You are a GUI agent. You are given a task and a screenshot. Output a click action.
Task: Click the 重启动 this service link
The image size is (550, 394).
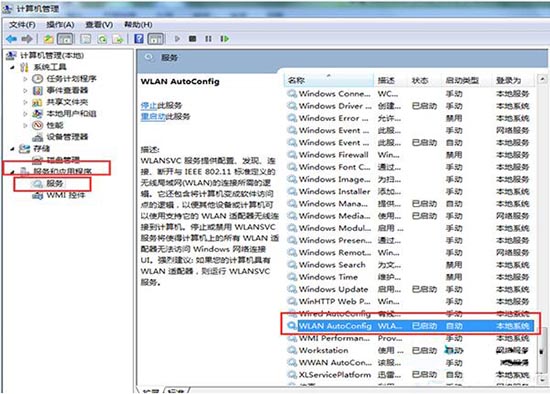point(153,116)
